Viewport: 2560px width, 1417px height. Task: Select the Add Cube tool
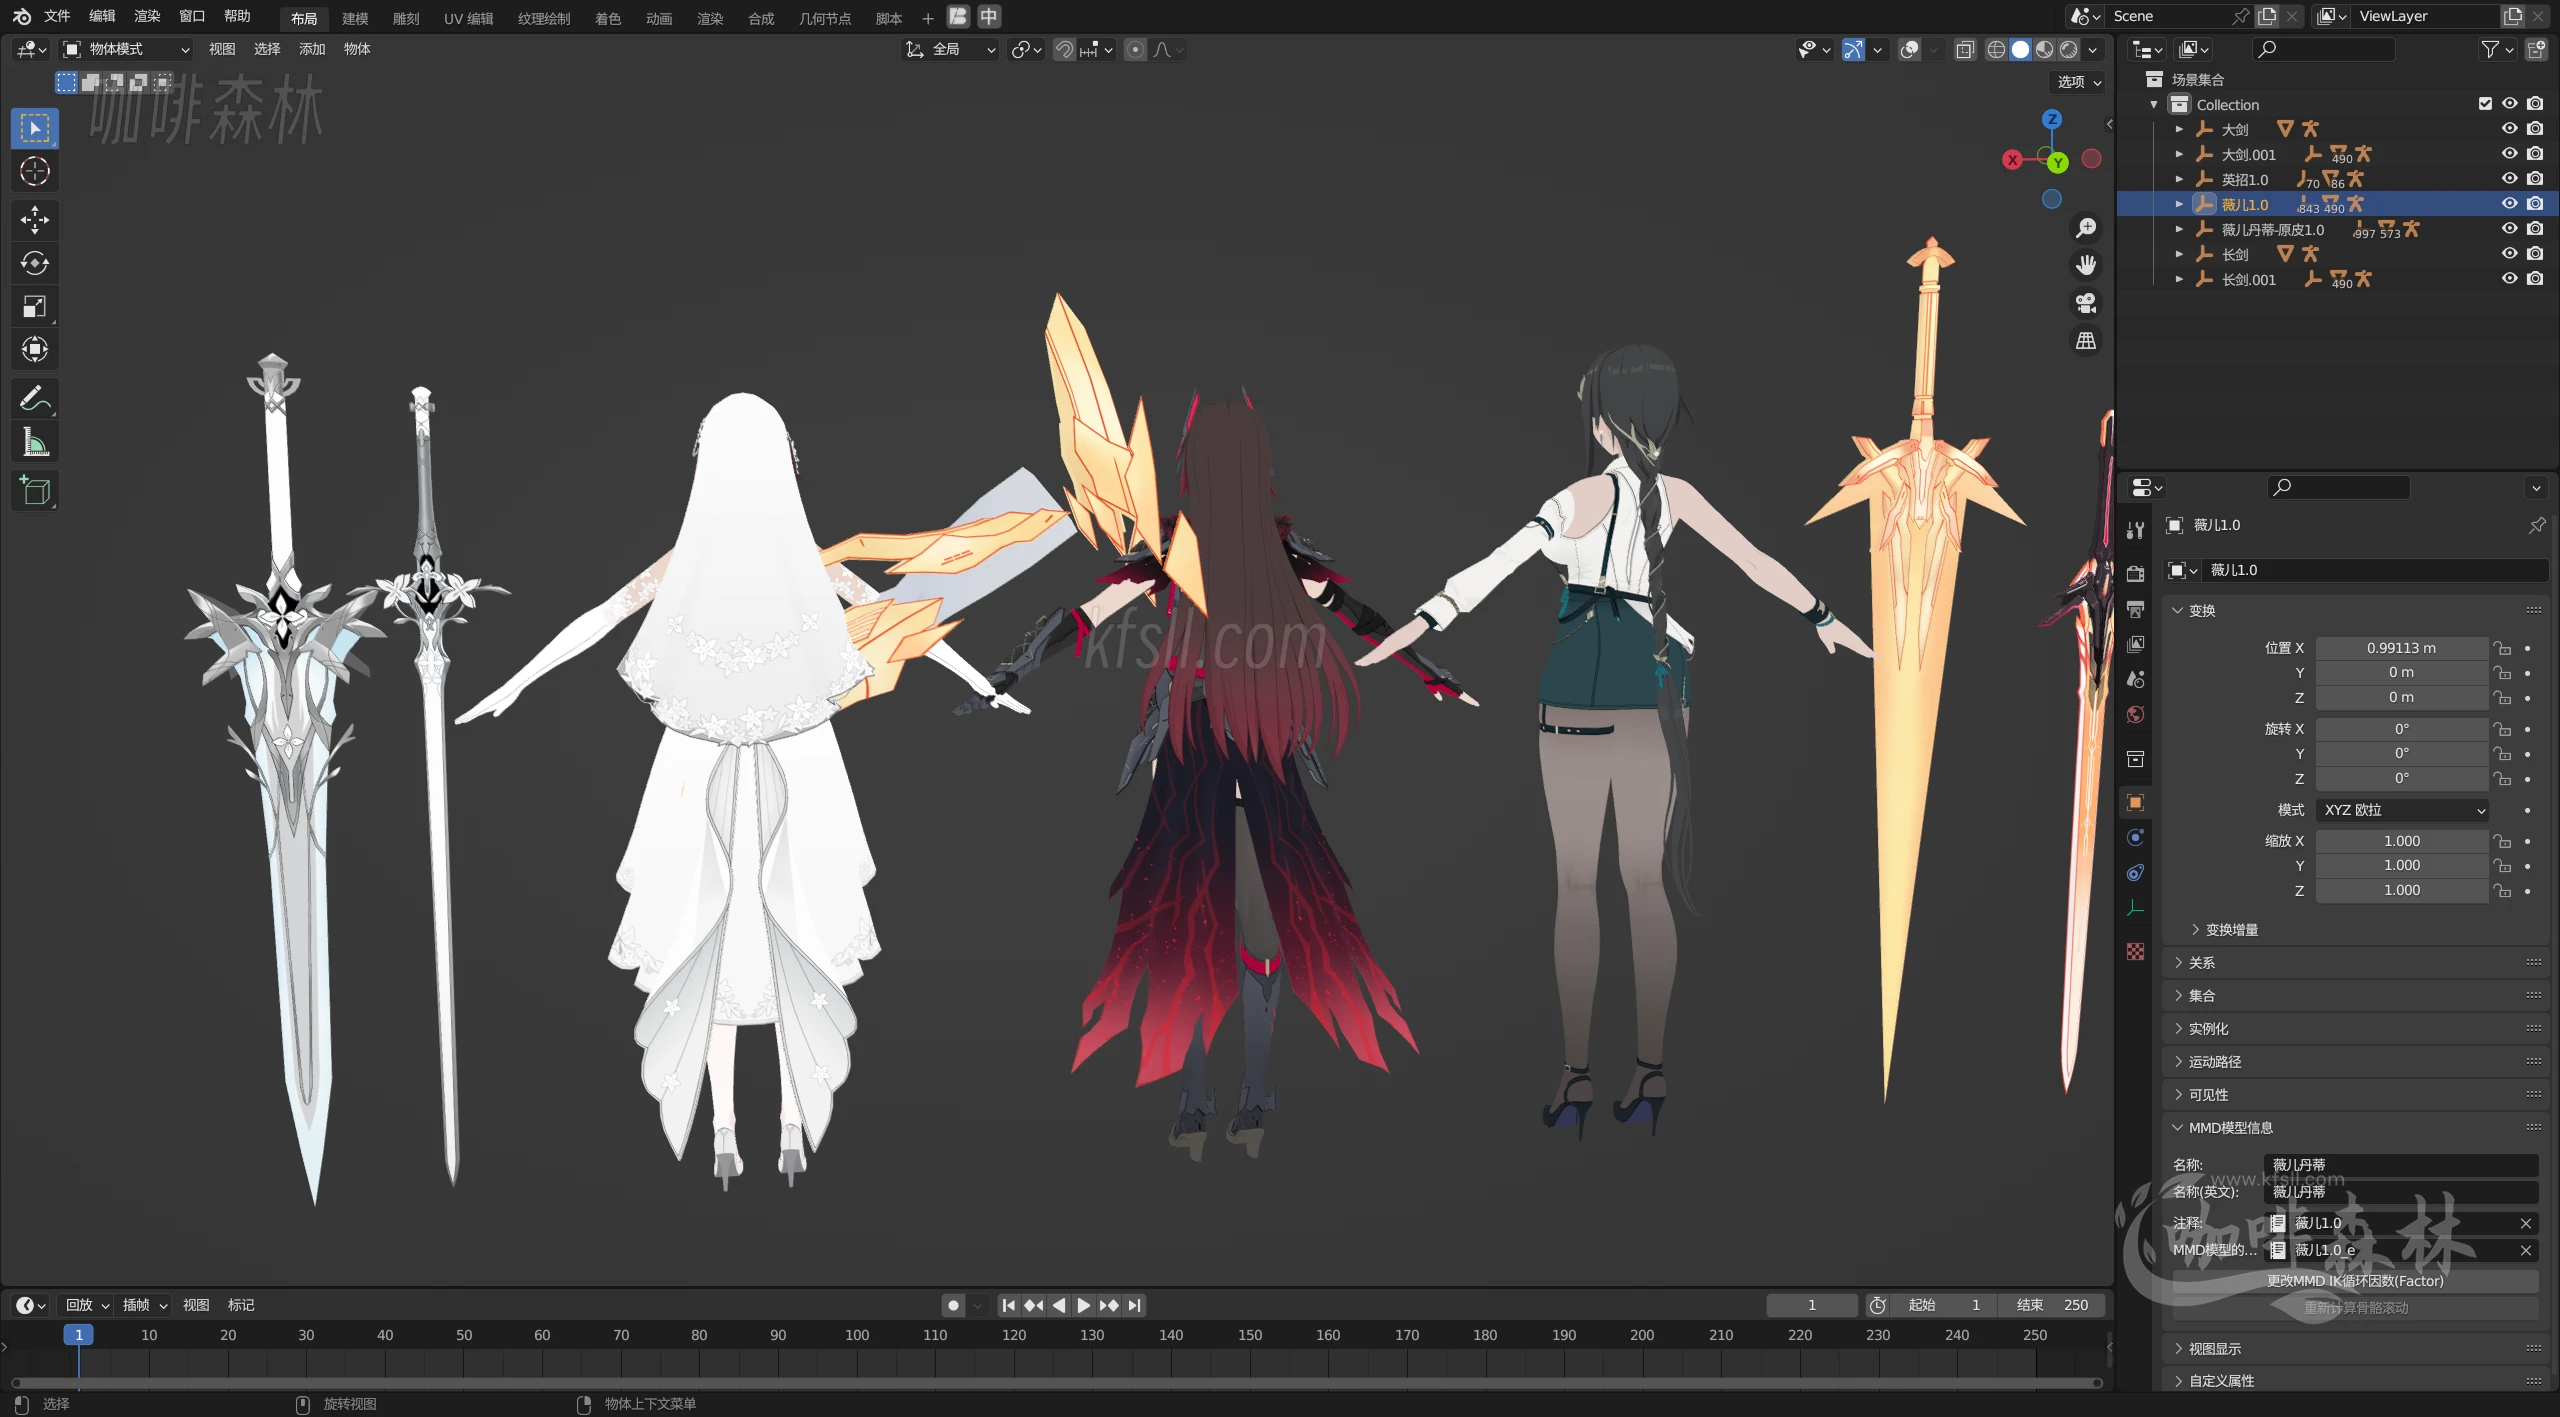(35, 491)
